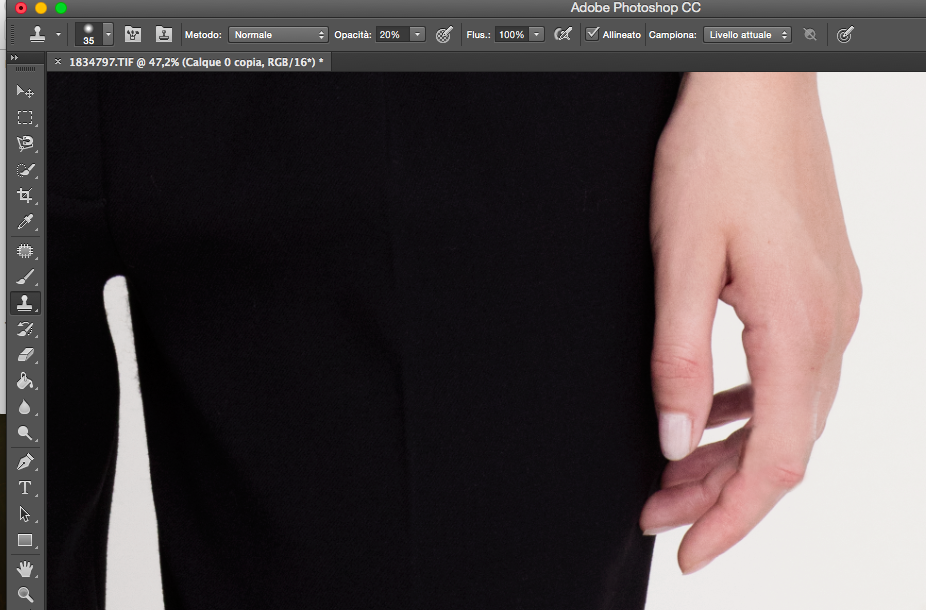Select the Hand tool
Screen dimensions: 926x610
(x=25, y=568)
